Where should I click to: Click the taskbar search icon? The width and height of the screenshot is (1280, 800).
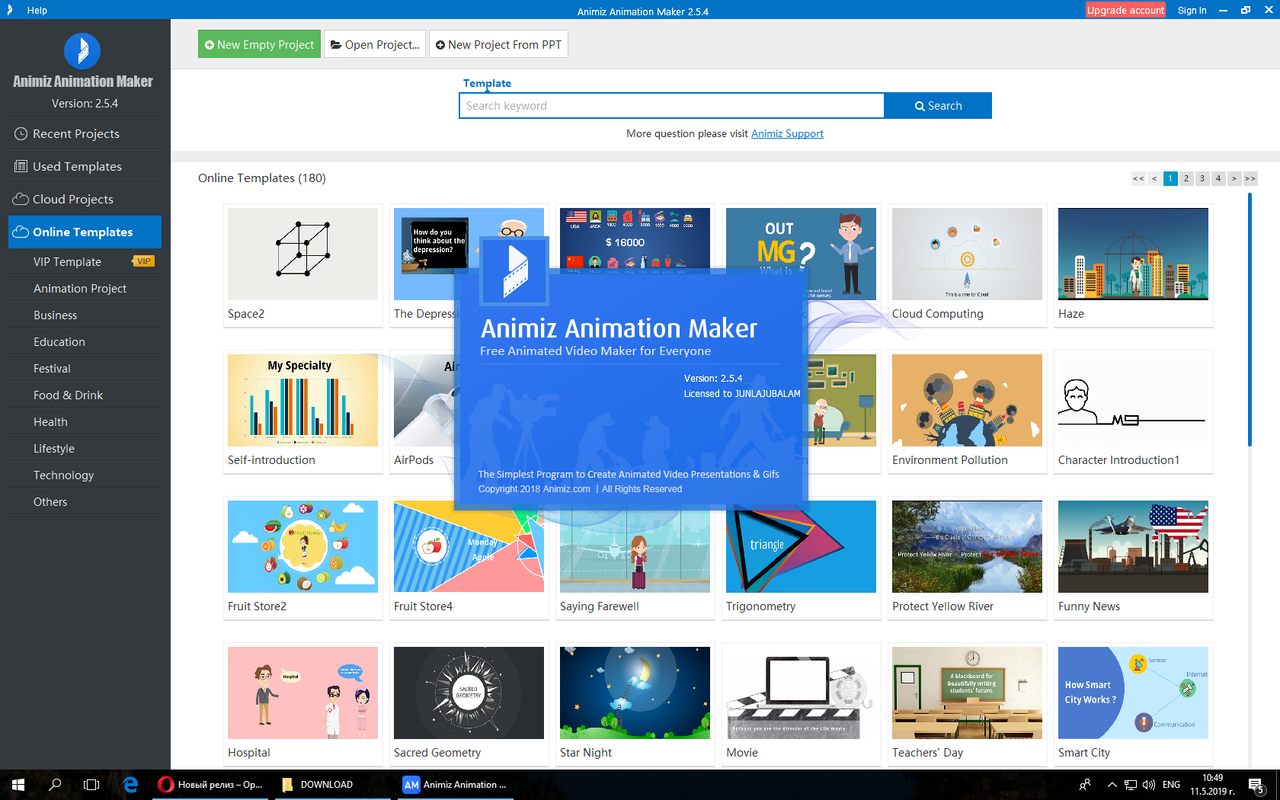click(x=55, y=785)
